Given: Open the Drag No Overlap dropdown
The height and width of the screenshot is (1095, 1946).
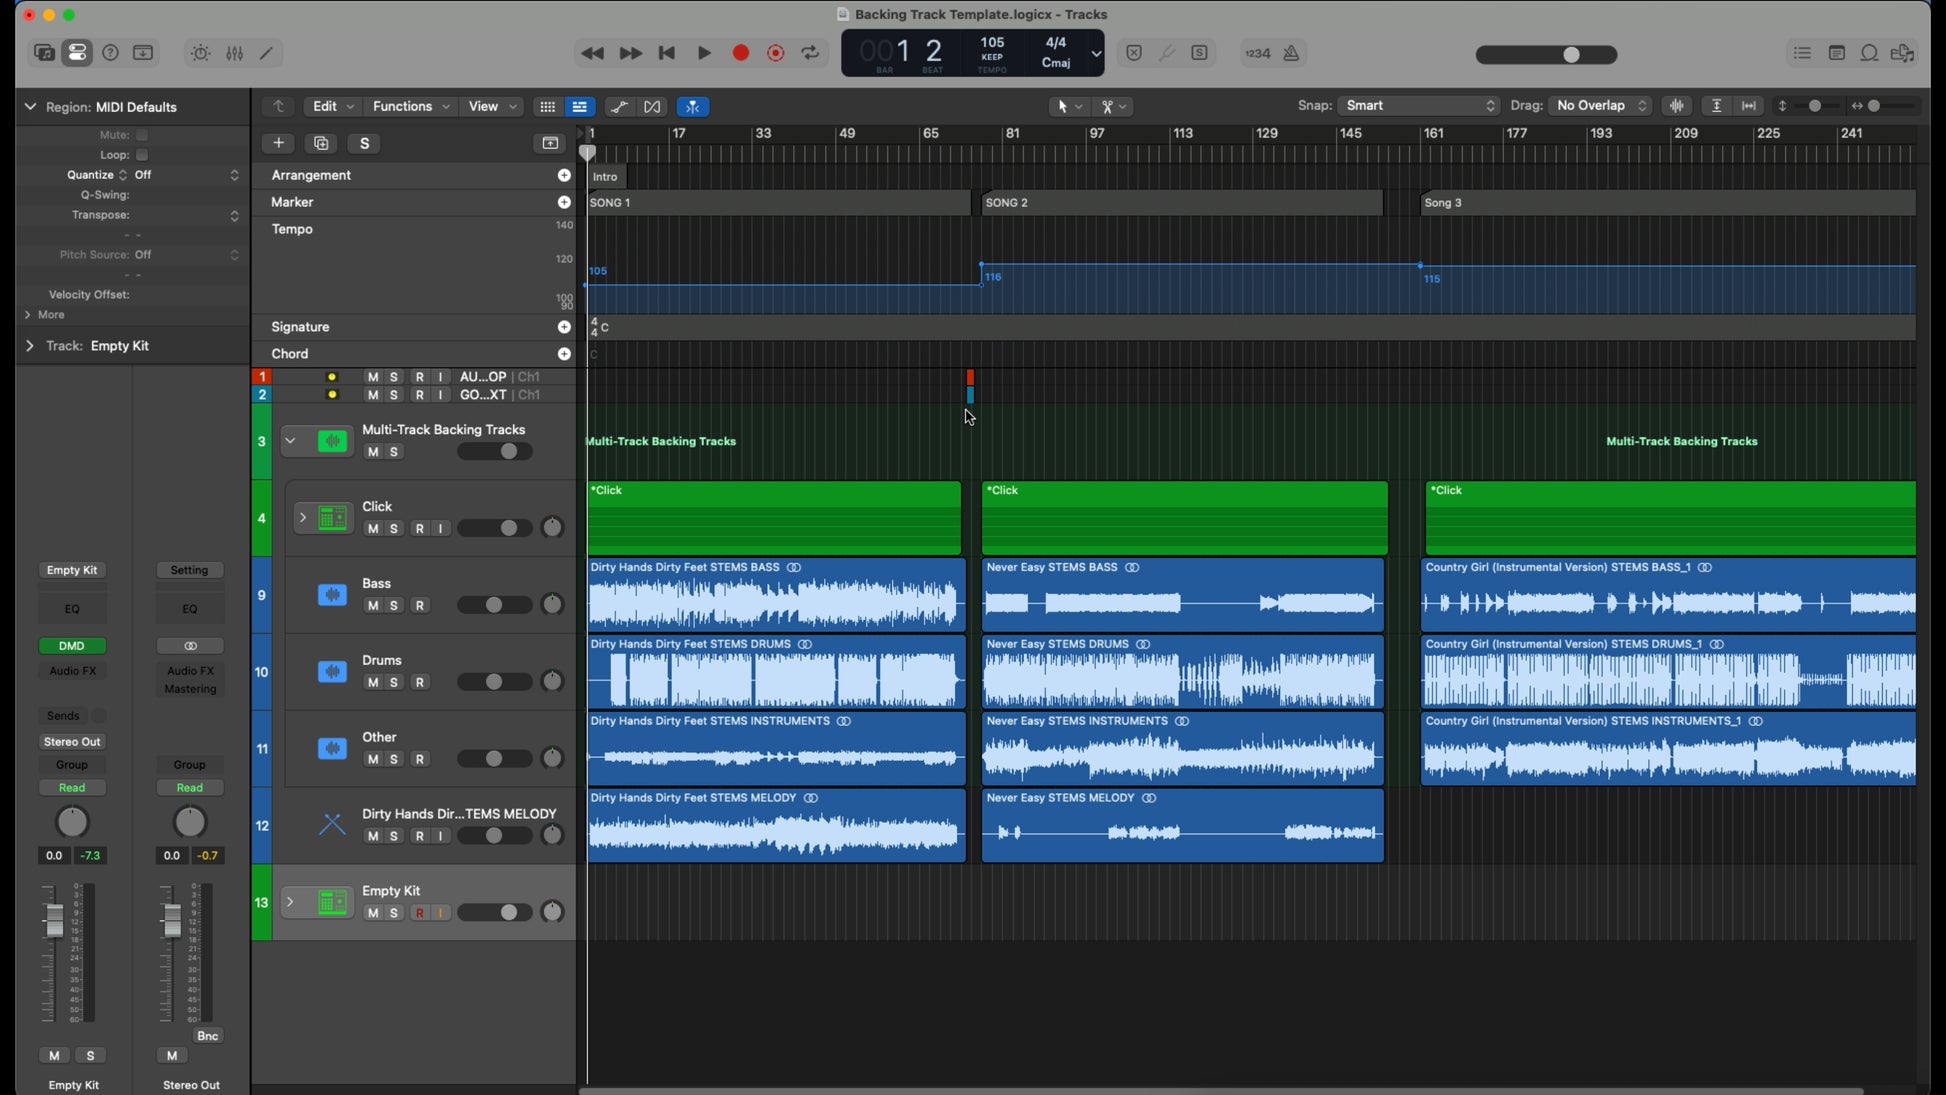Looking at the screenshot, I should click(x=1600, y=106).
